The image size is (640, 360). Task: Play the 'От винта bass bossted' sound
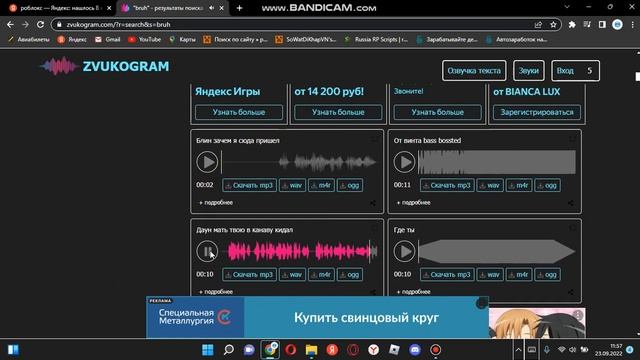click(x=404, y=162)
